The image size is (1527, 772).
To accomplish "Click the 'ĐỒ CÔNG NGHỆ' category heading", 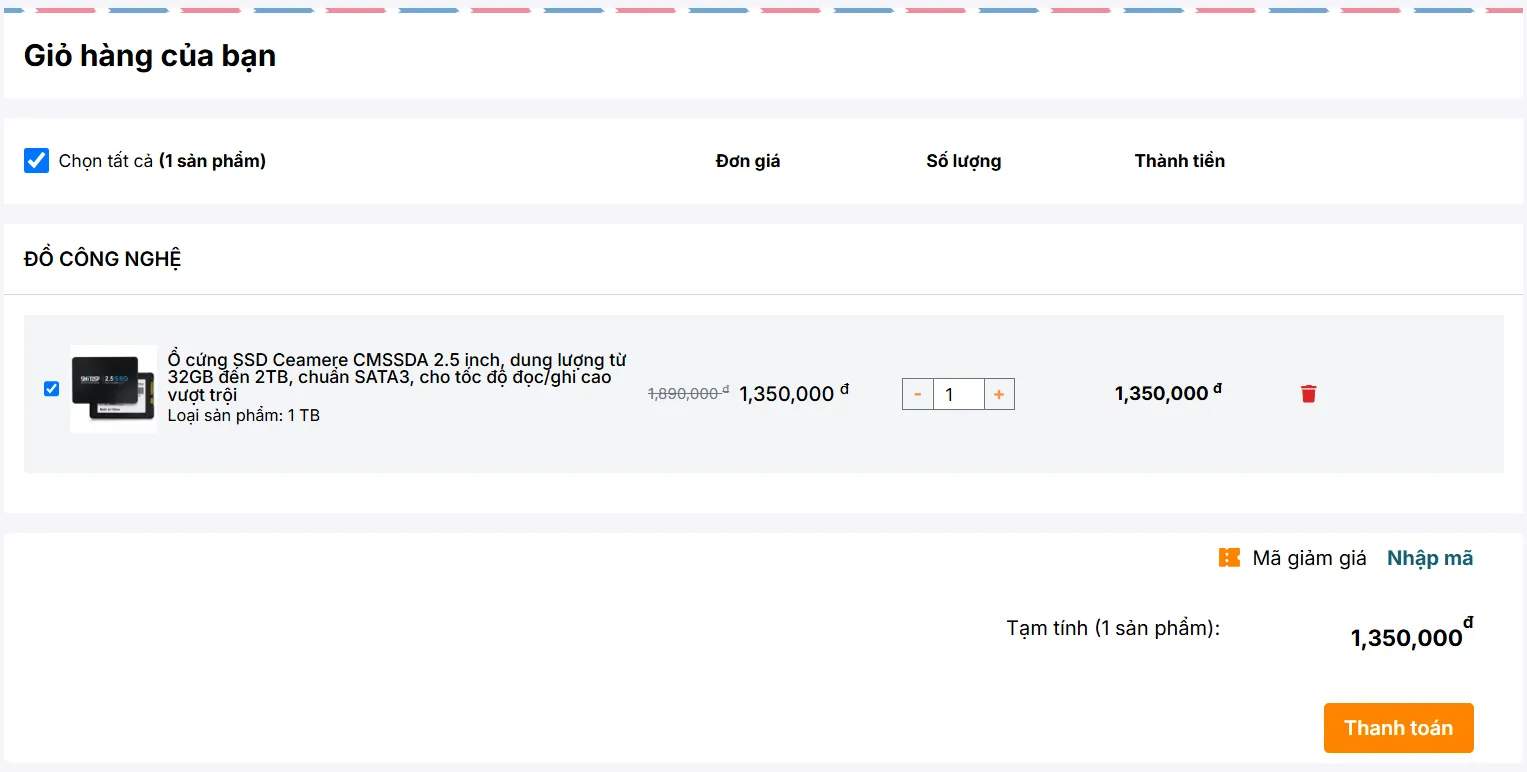I will (102, 259).
